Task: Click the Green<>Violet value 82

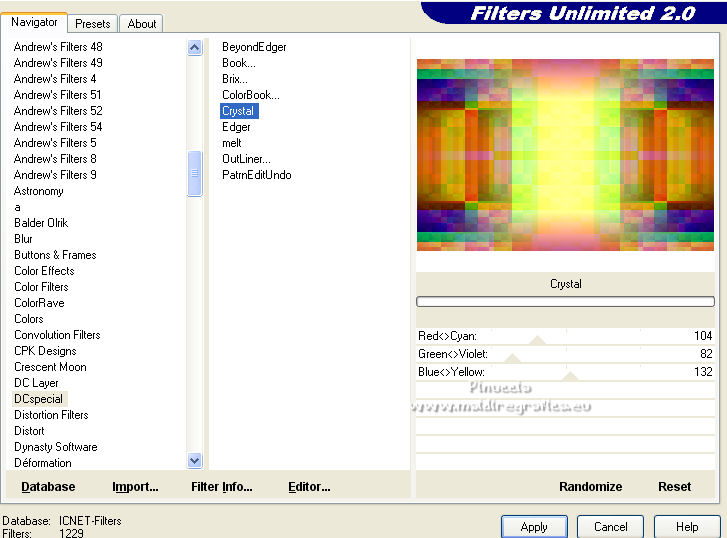Action: click(x=706, y=354)
